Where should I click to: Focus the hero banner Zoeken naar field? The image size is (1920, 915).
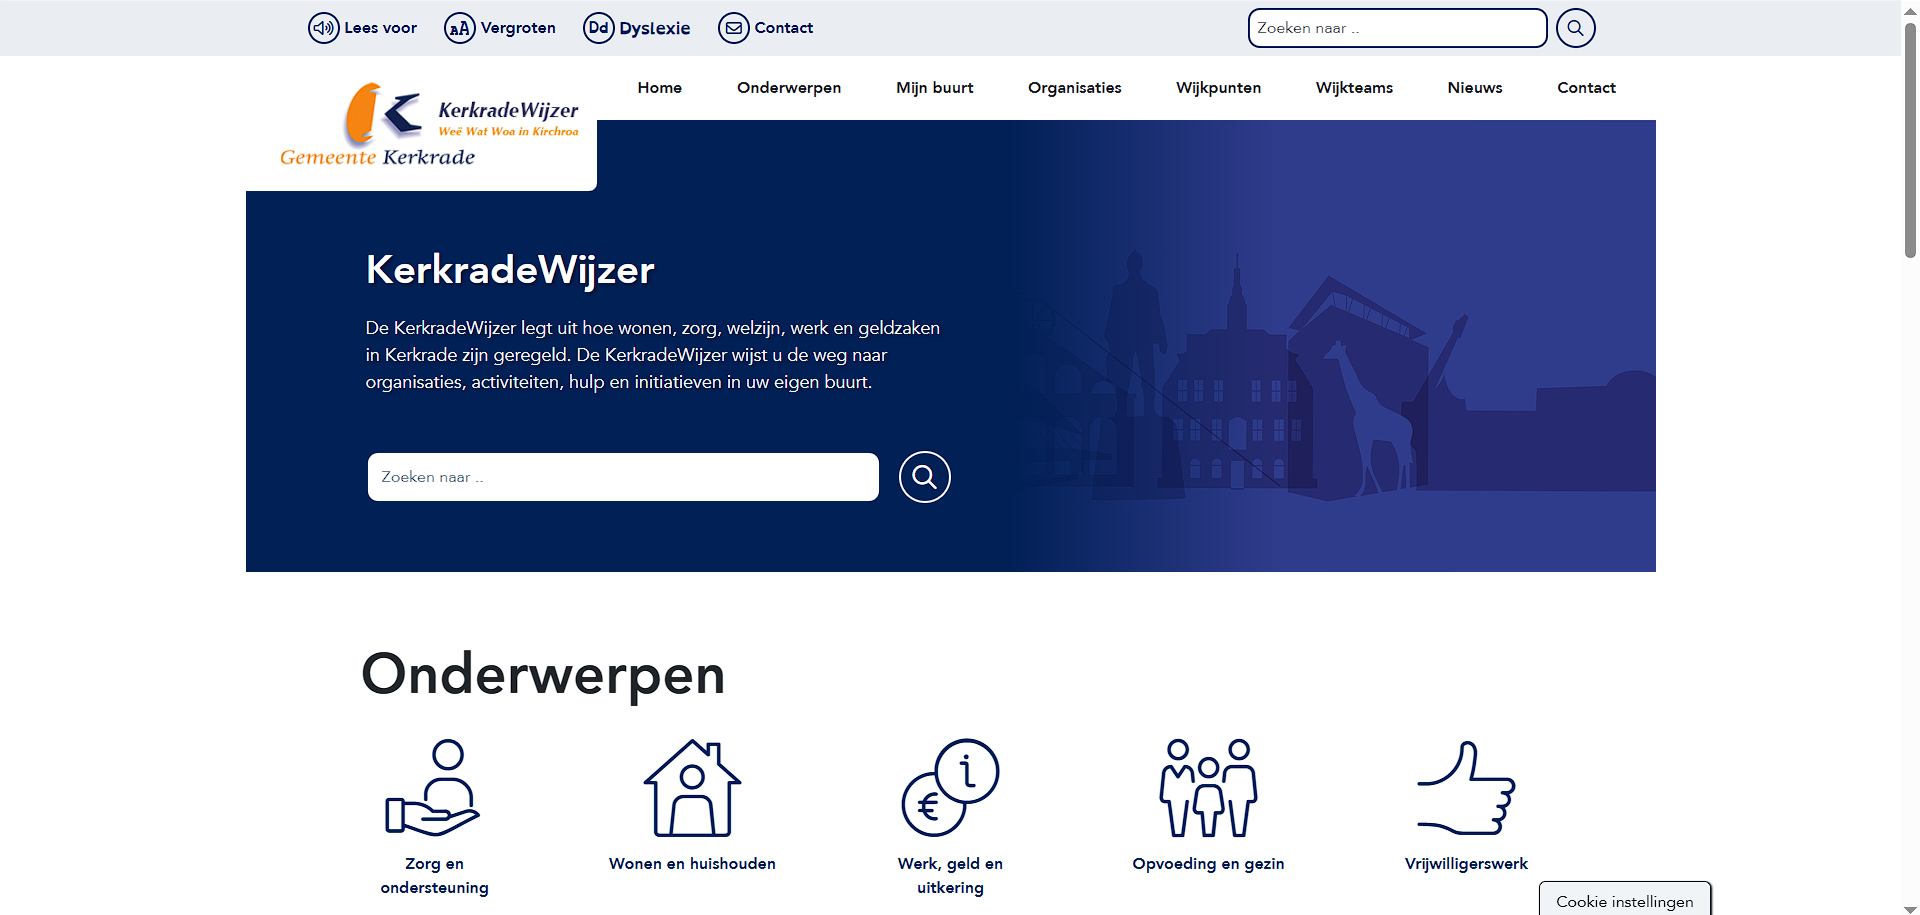click(x=623, y=477)
